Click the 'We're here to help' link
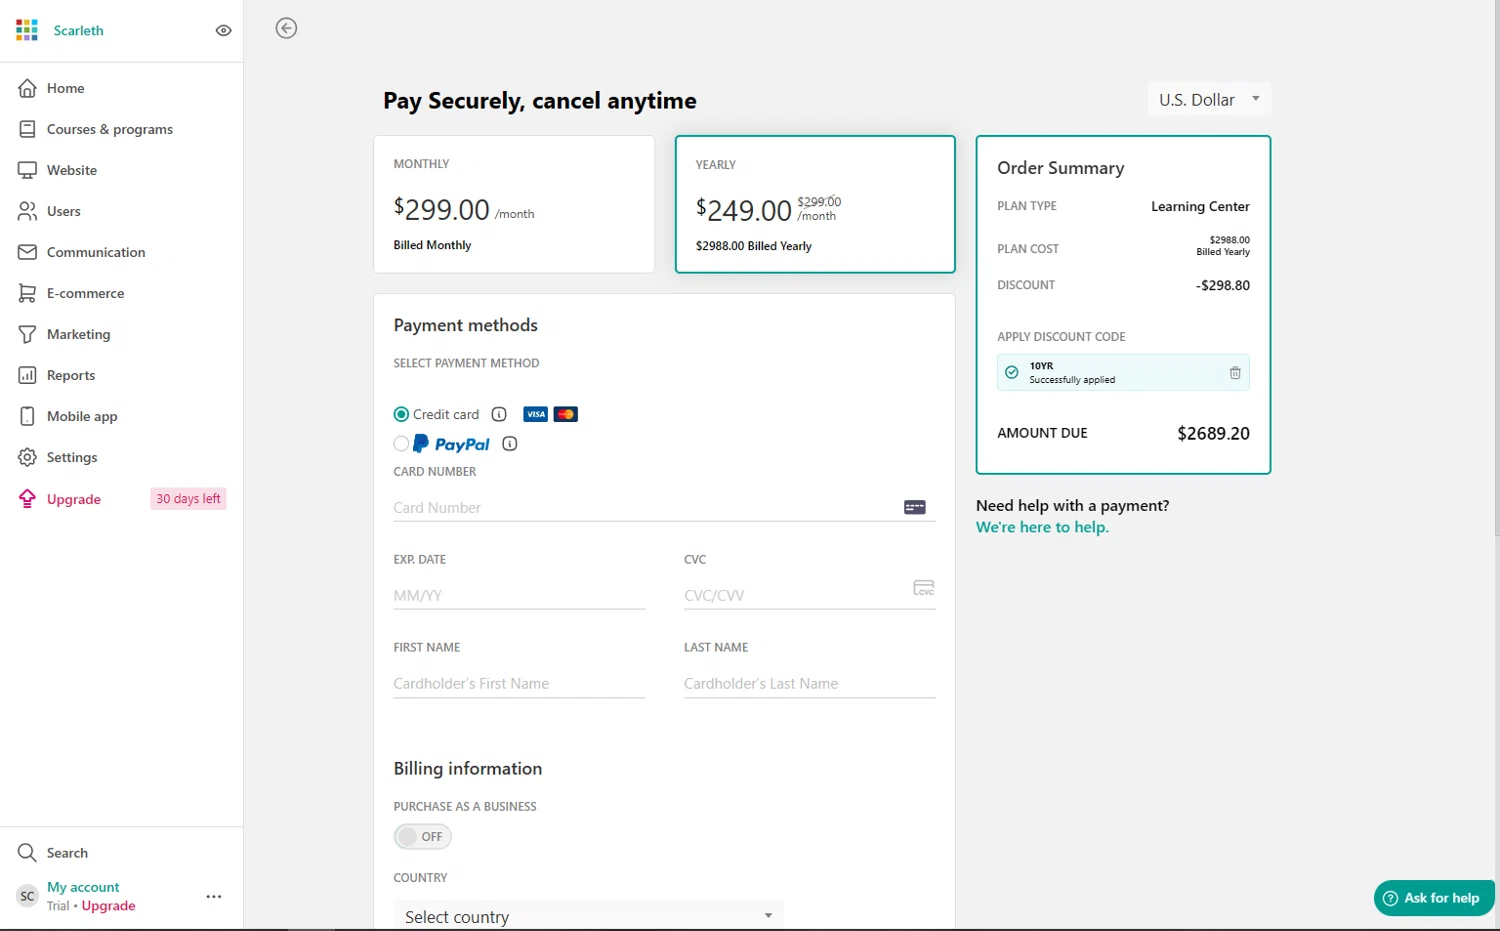Viewport: 1500px width, 931px height. click(1042, 528)
